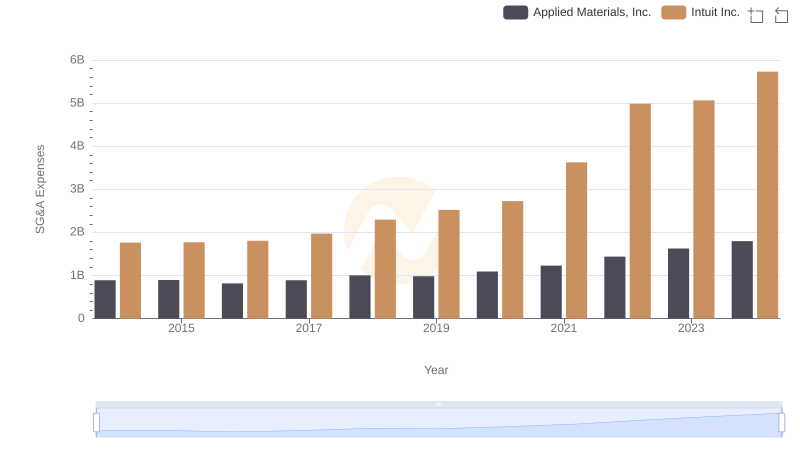The width and height of the screenshot is (800, 461).
Task: Click the y-axis label 6B
Action: click(77, 60)
